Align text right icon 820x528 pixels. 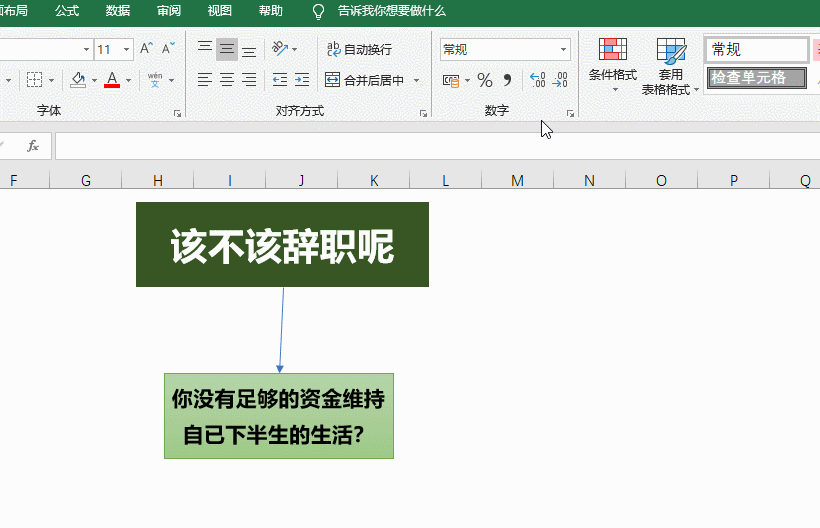tap(249, 80)
